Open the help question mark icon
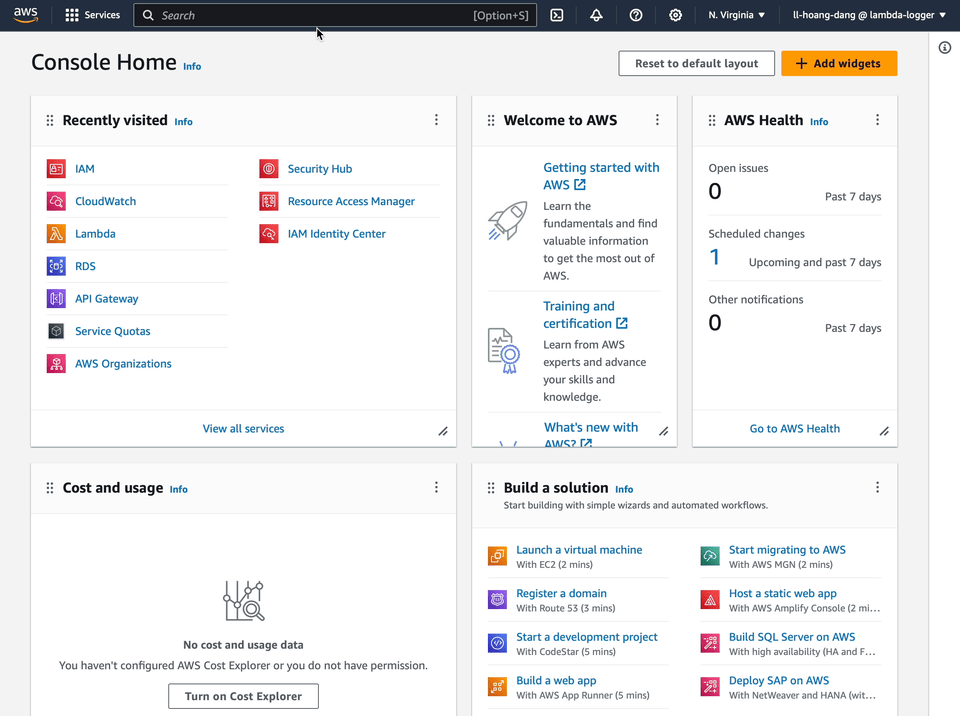960x716 pixels. pyautogui.click(x=636, y=15)
